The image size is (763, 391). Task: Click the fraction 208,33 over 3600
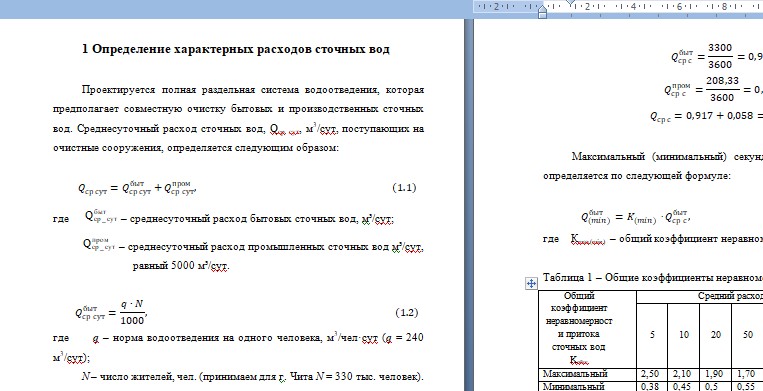722,89
